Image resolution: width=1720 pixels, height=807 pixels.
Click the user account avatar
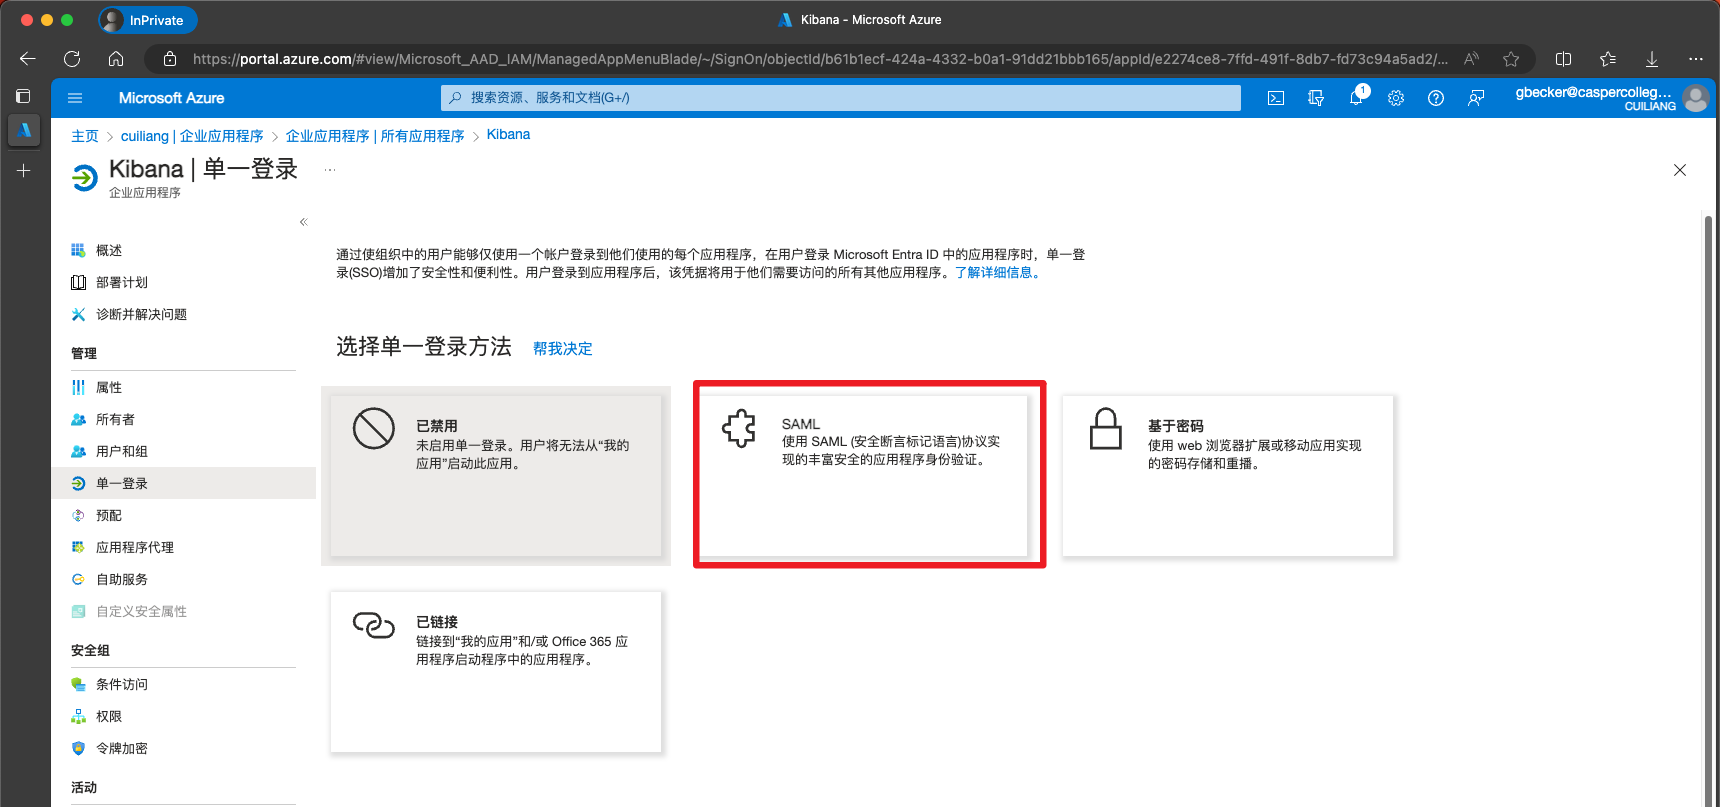(x=1695, y=98)
